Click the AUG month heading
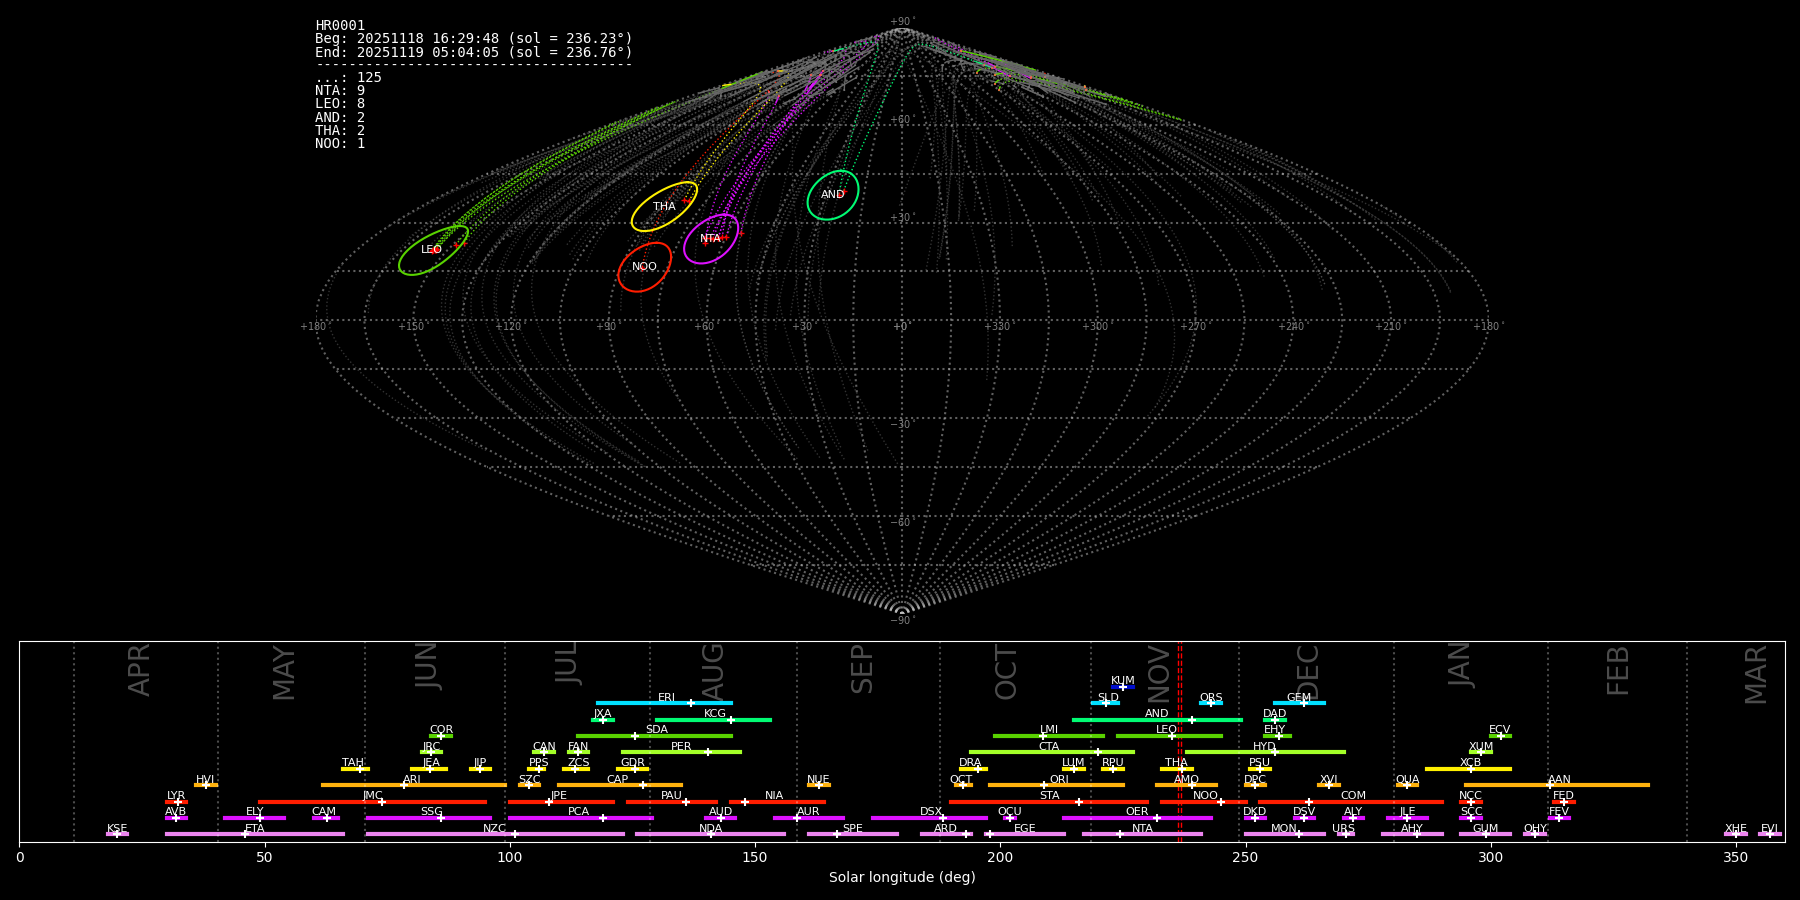 pos(713,673)
